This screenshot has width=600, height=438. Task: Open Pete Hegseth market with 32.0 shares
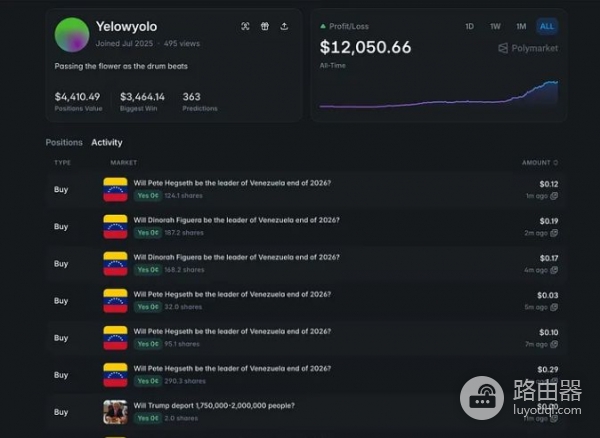[232, 295]
